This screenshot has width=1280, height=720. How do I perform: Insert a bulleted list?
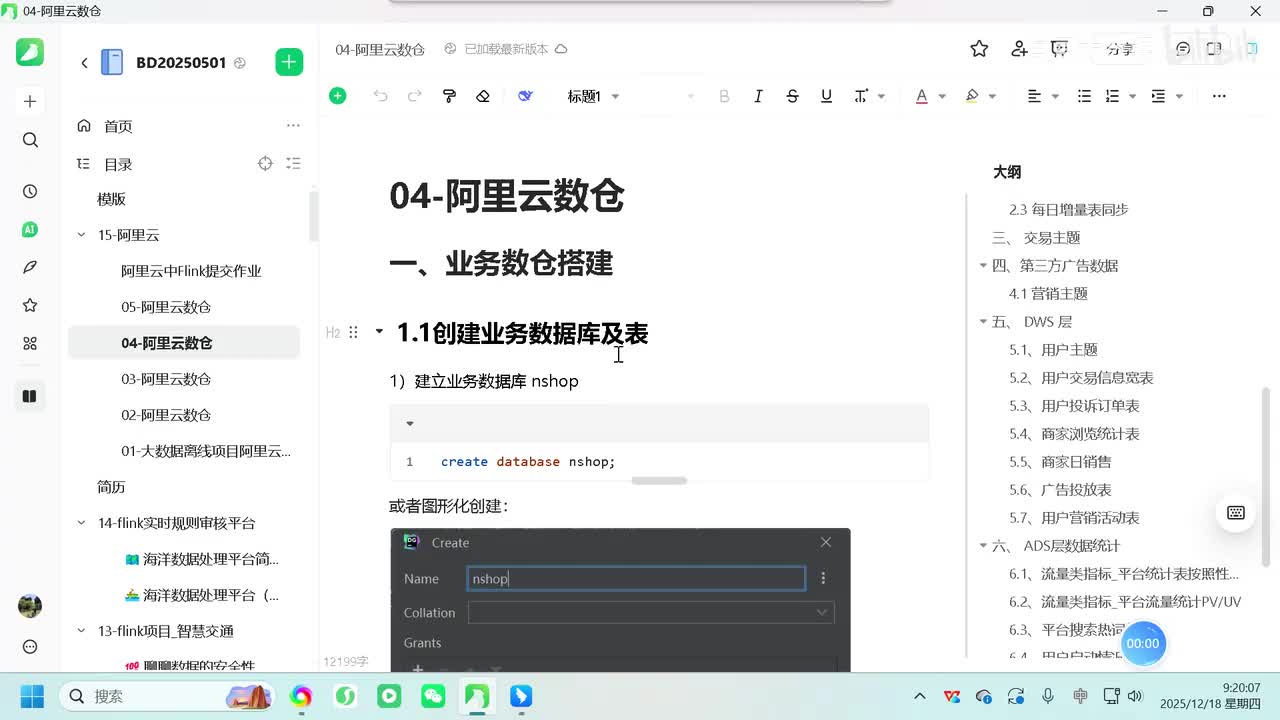click(1084, 96)
